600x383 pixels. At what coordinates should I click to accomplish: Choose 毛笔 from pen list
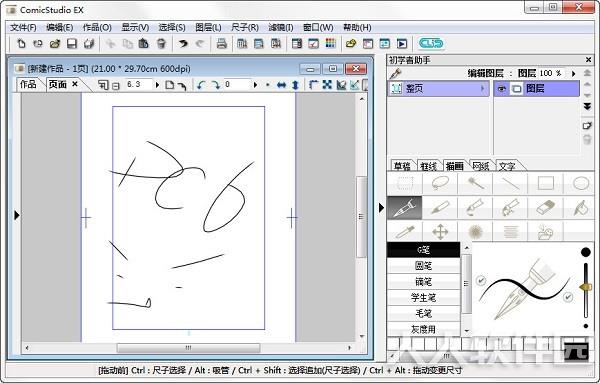pyautogui.click(x=423, y=313)
